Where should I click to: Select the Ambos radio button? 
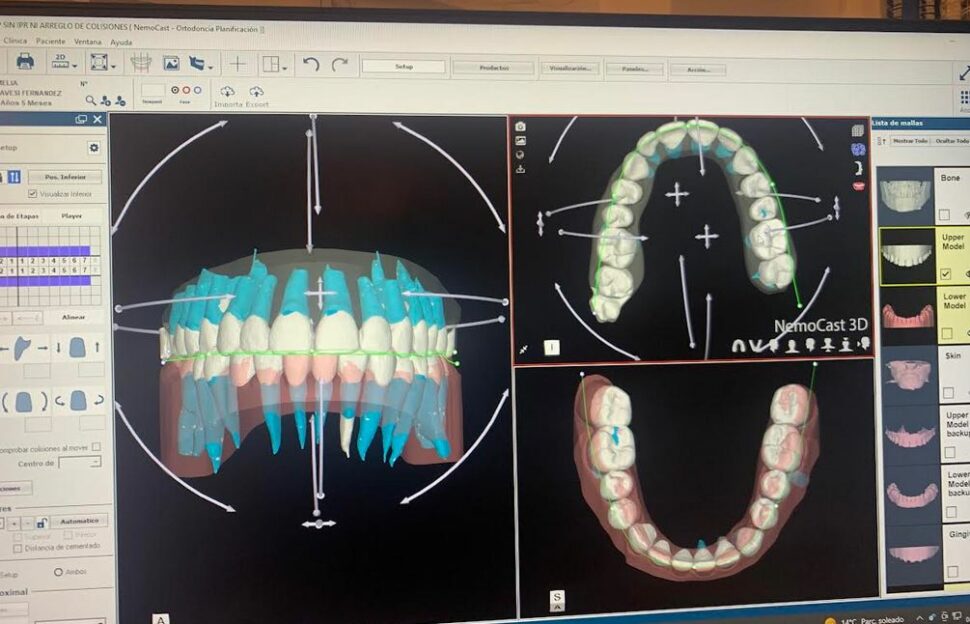click(58, 572)
